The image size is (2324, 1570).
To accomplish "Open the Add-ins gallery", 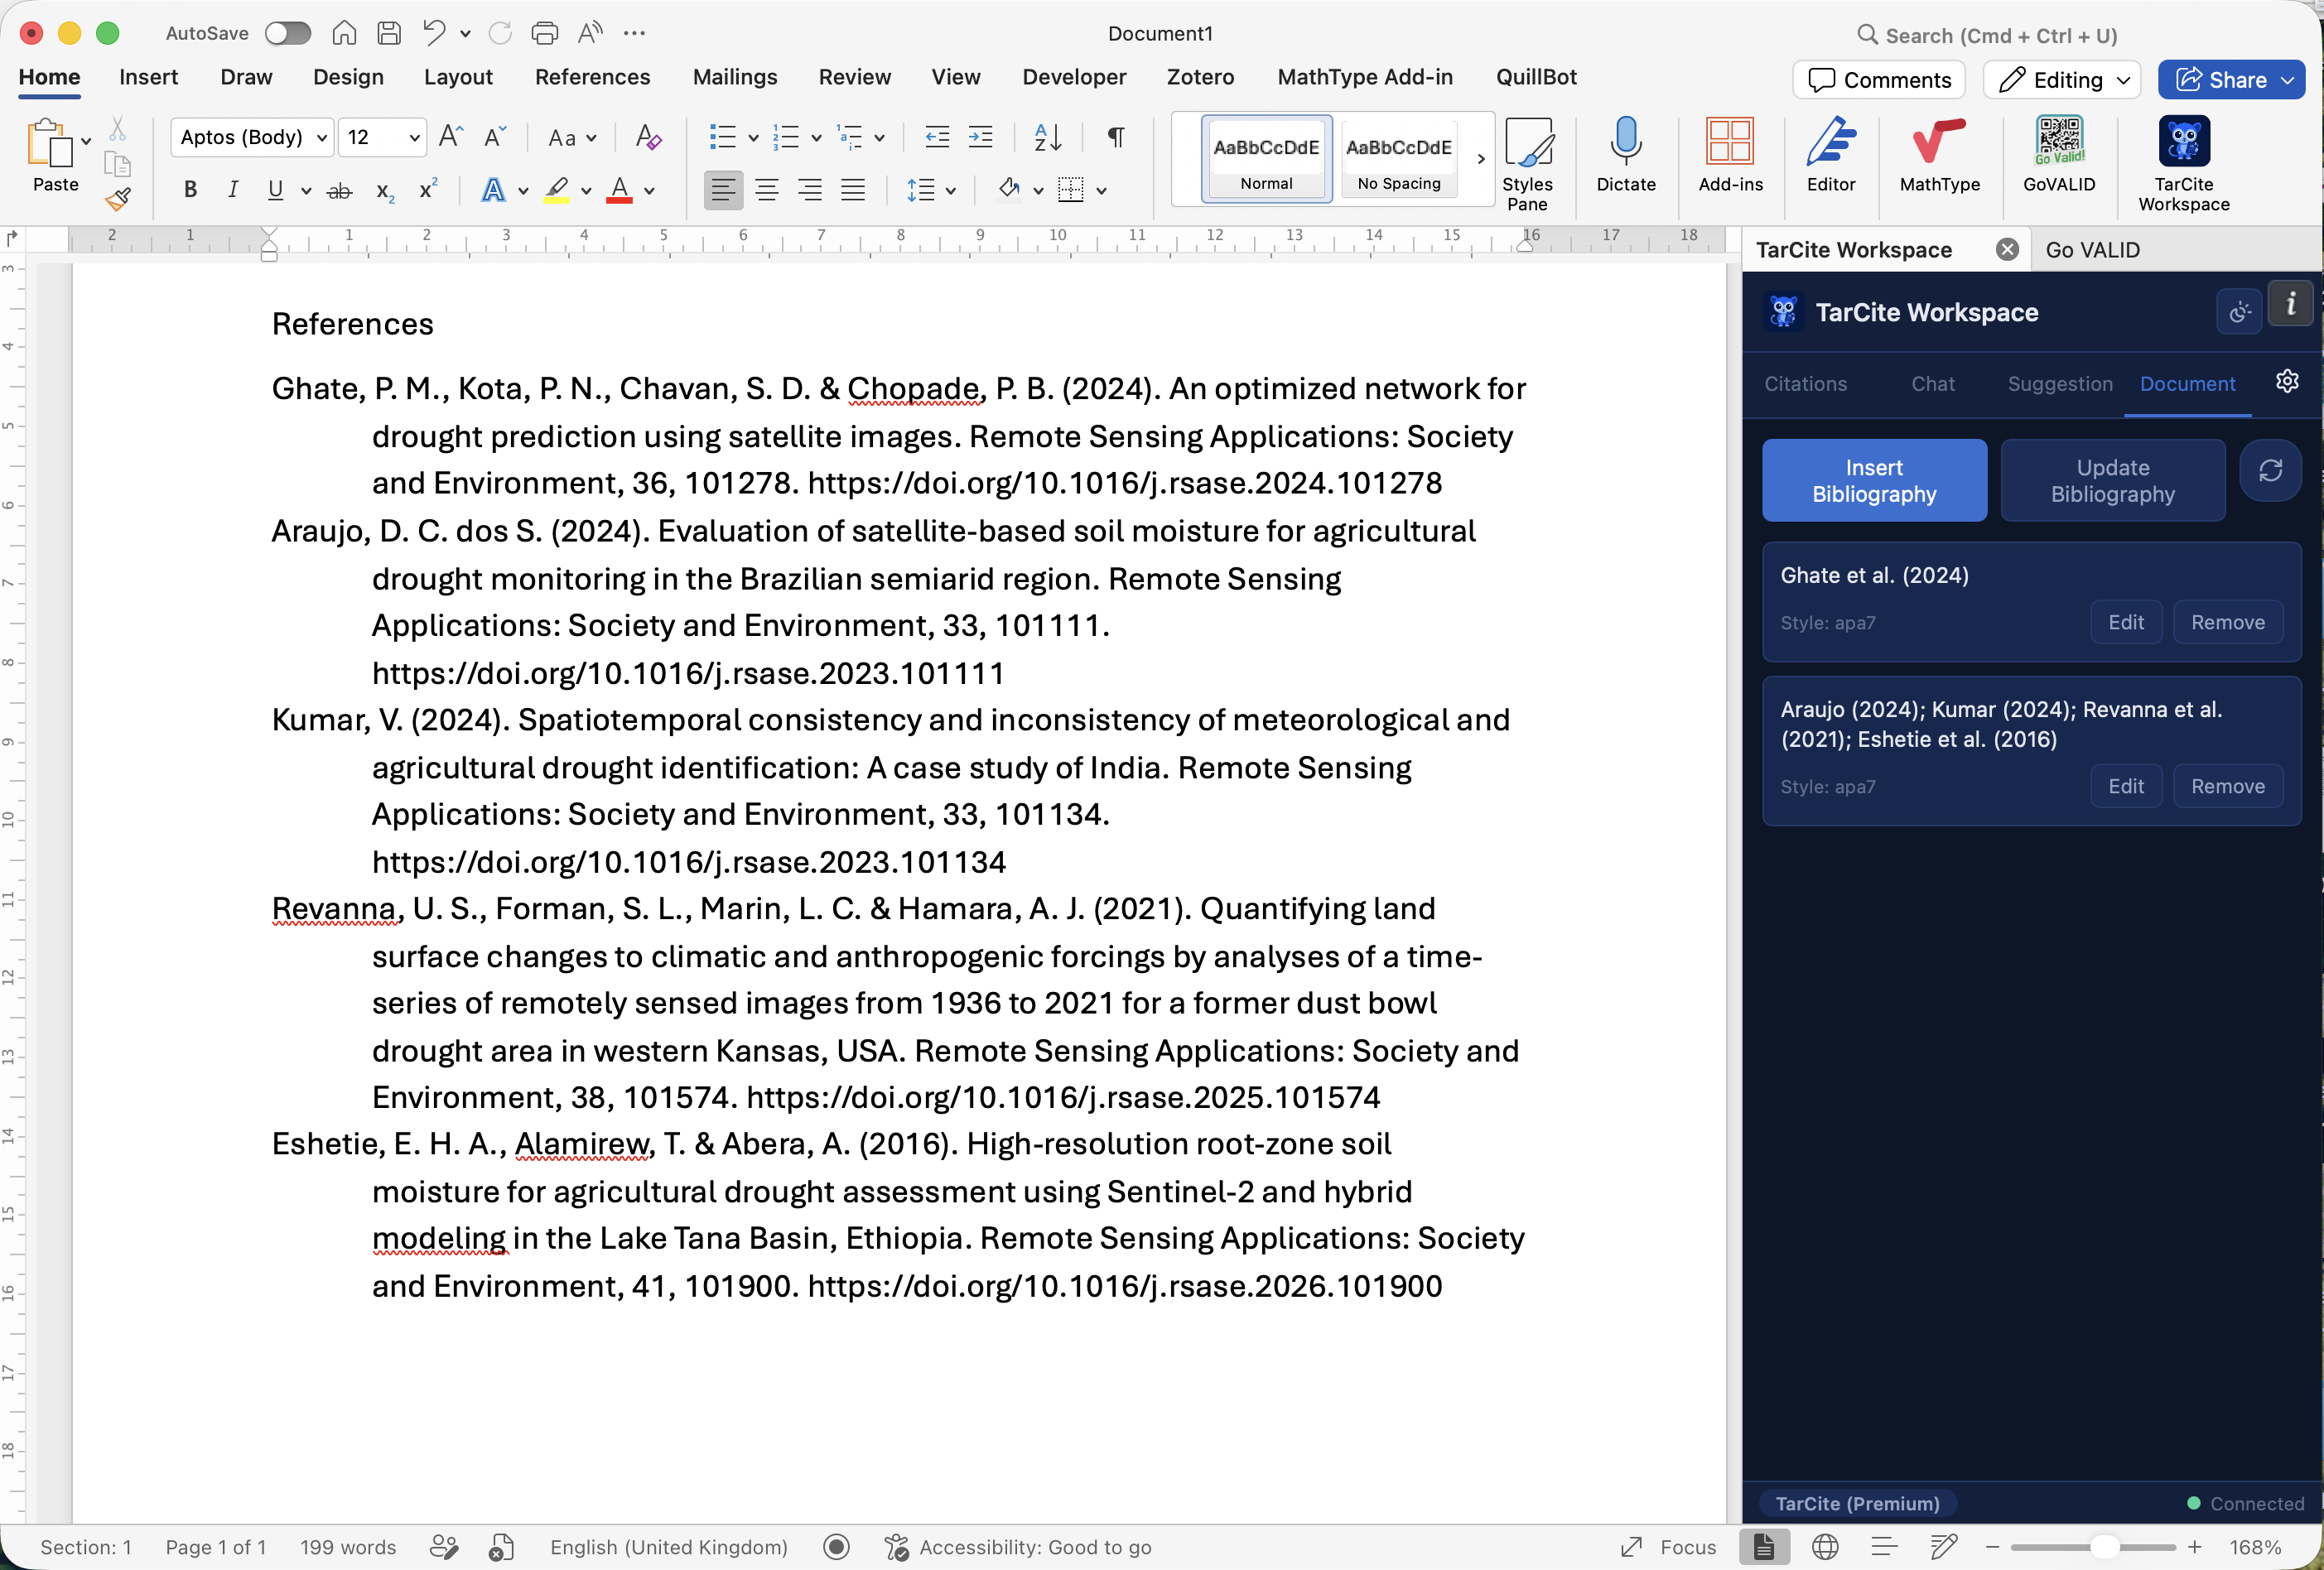I will (x=1730, y=155).
